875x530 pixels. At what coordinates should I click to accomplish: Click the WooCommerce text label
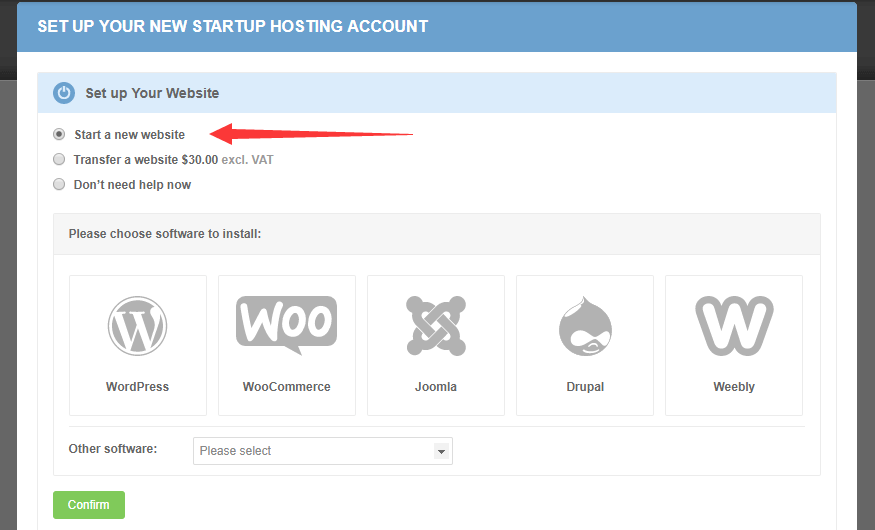286,387
